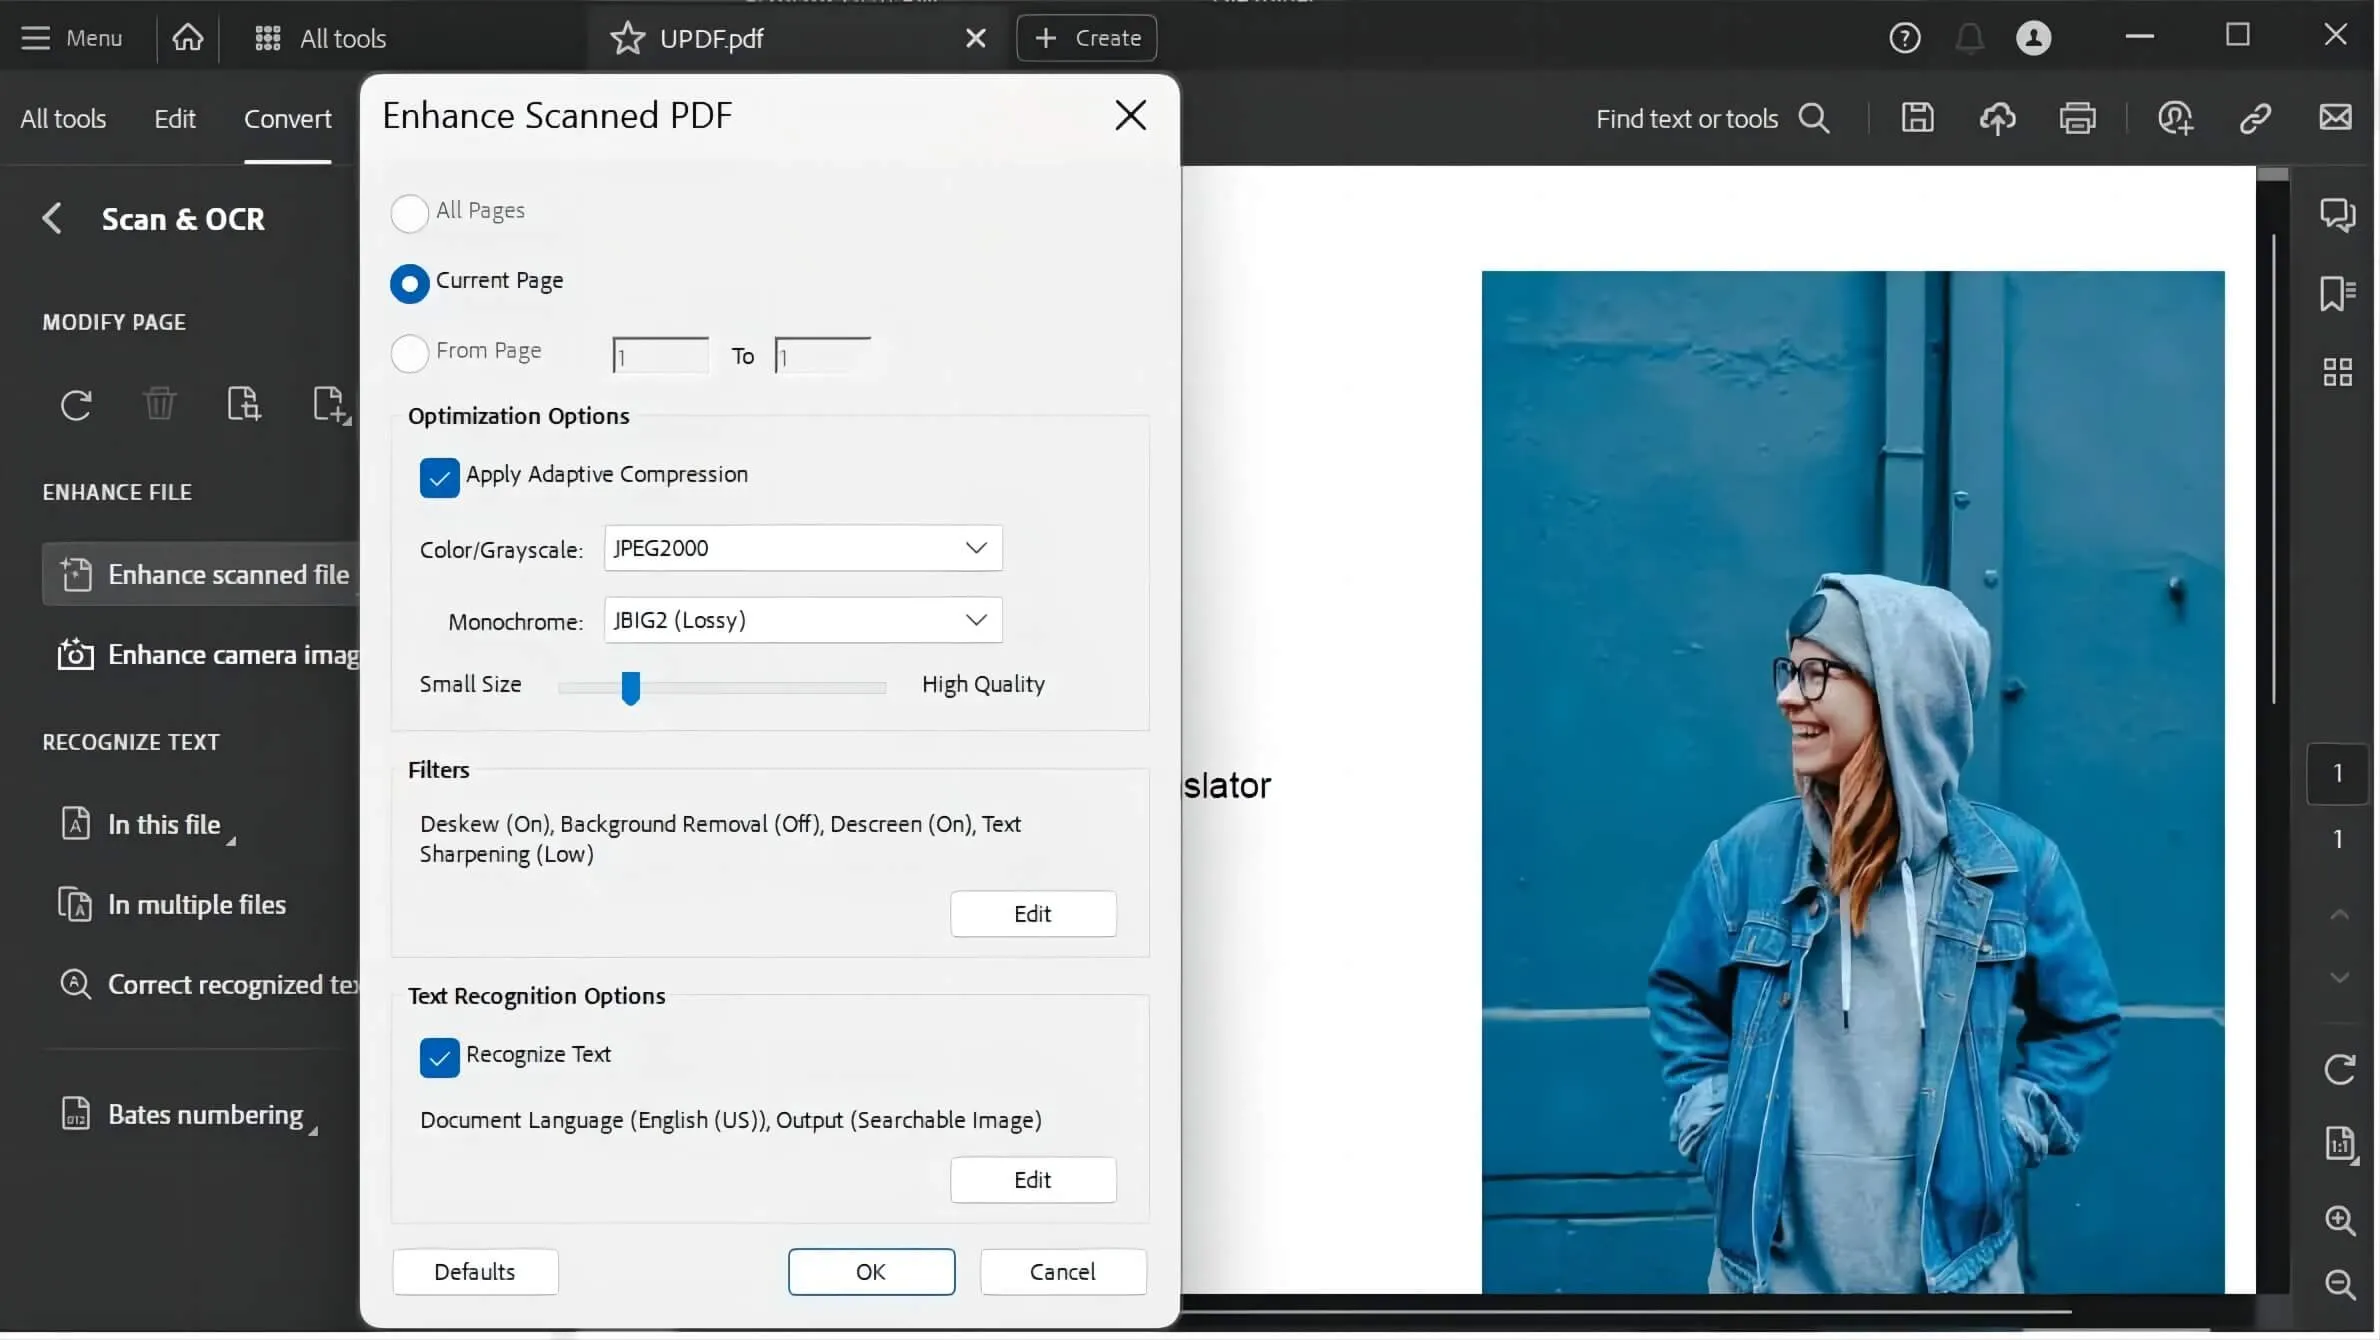Viewport: 2380px width, 1340px height.
Task: Expand the Monochrome JBIG2 Lossy dropdown
Action: tap(976, 619)
